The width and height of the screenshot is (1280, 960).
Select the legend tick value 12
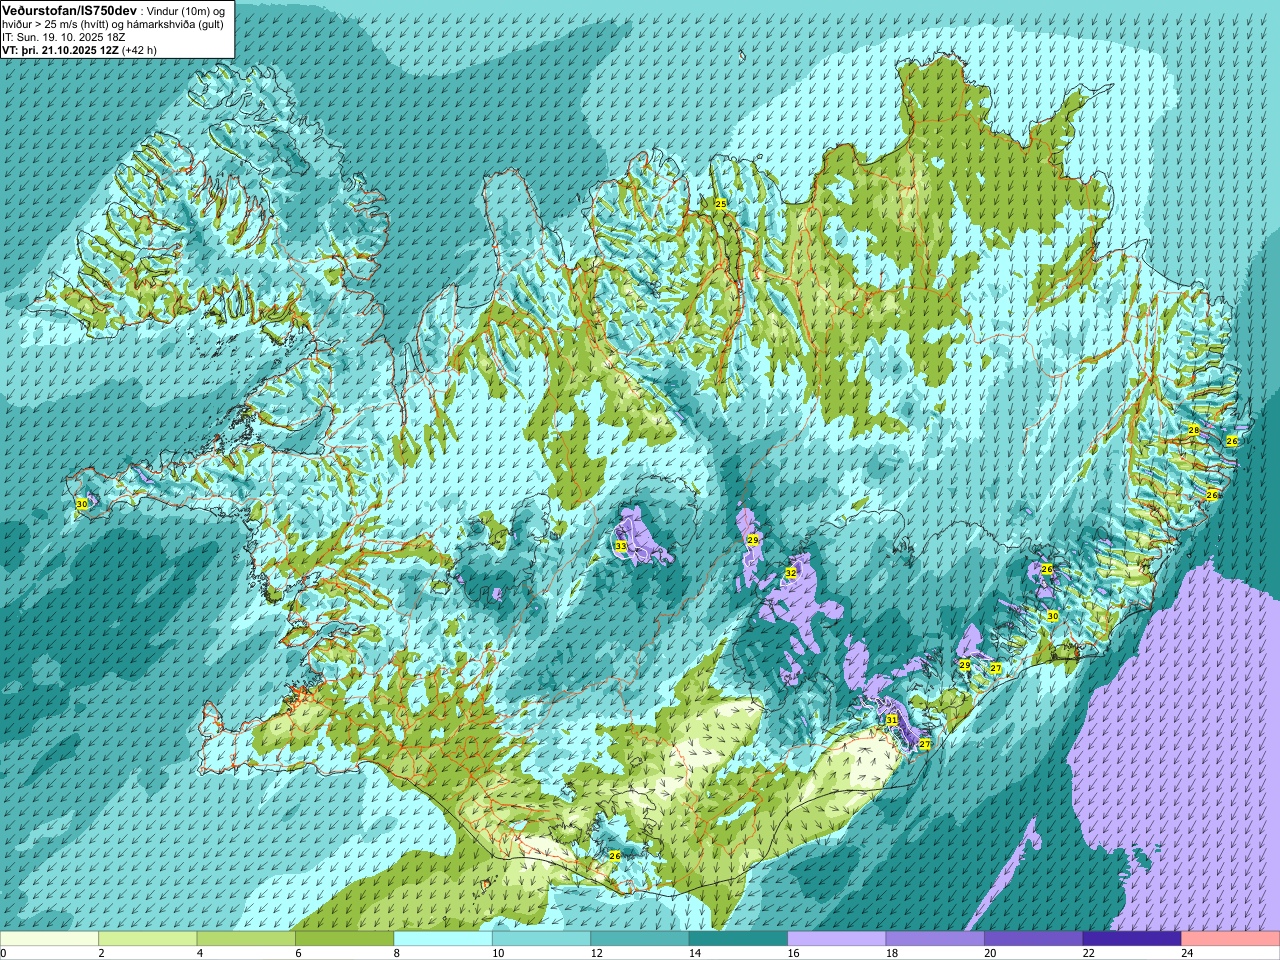(x=596, y=953)
